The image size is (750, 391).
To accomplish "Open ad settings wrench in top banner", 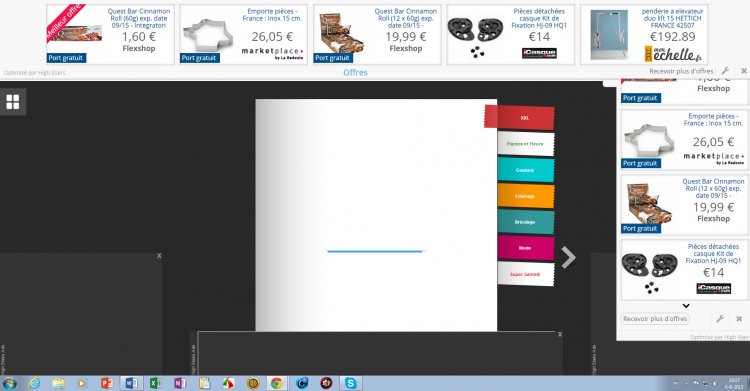I will [x=725, y=71].
